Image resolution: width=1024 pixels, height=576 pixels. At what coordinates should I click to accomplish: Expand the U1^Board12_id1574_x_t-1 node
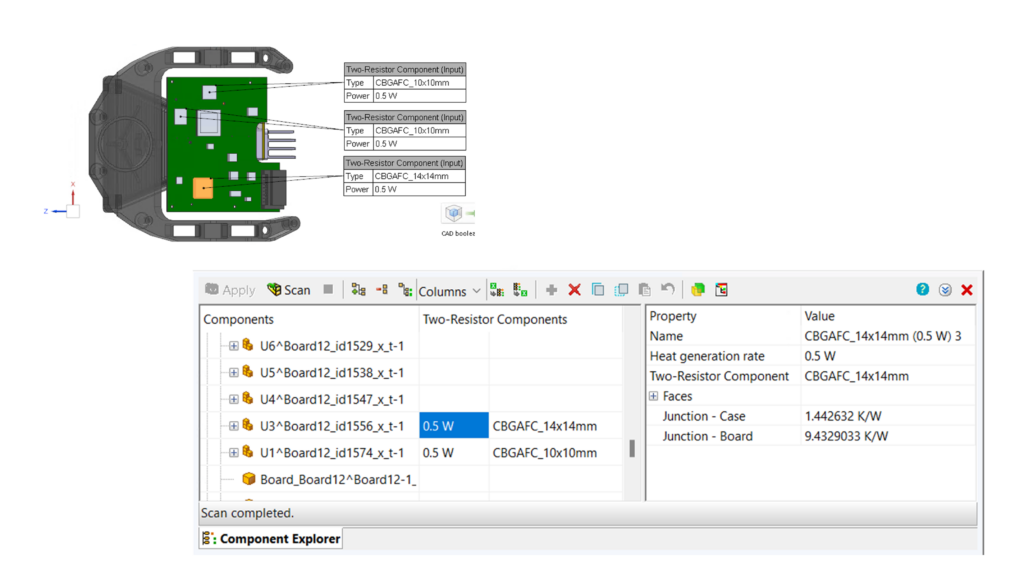click(x=233, y=453)
